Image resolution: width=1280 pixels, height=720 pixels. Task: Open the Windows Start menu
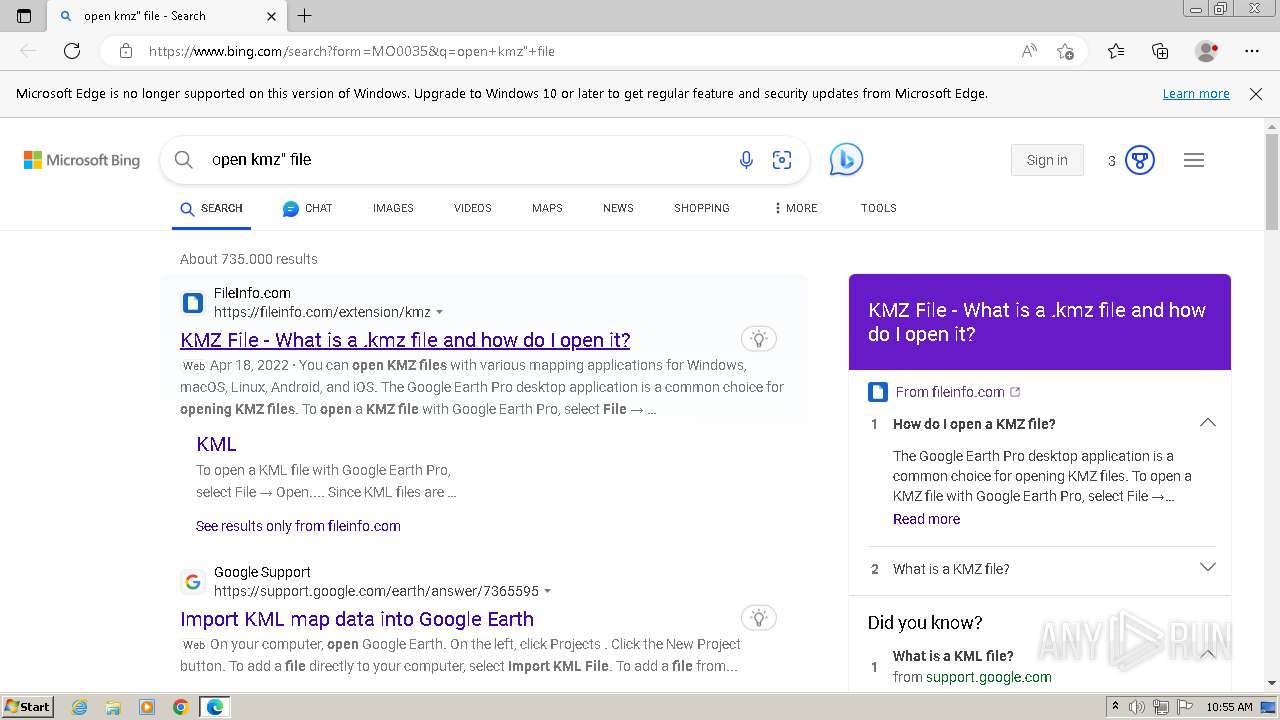click(x=28, y=707)
